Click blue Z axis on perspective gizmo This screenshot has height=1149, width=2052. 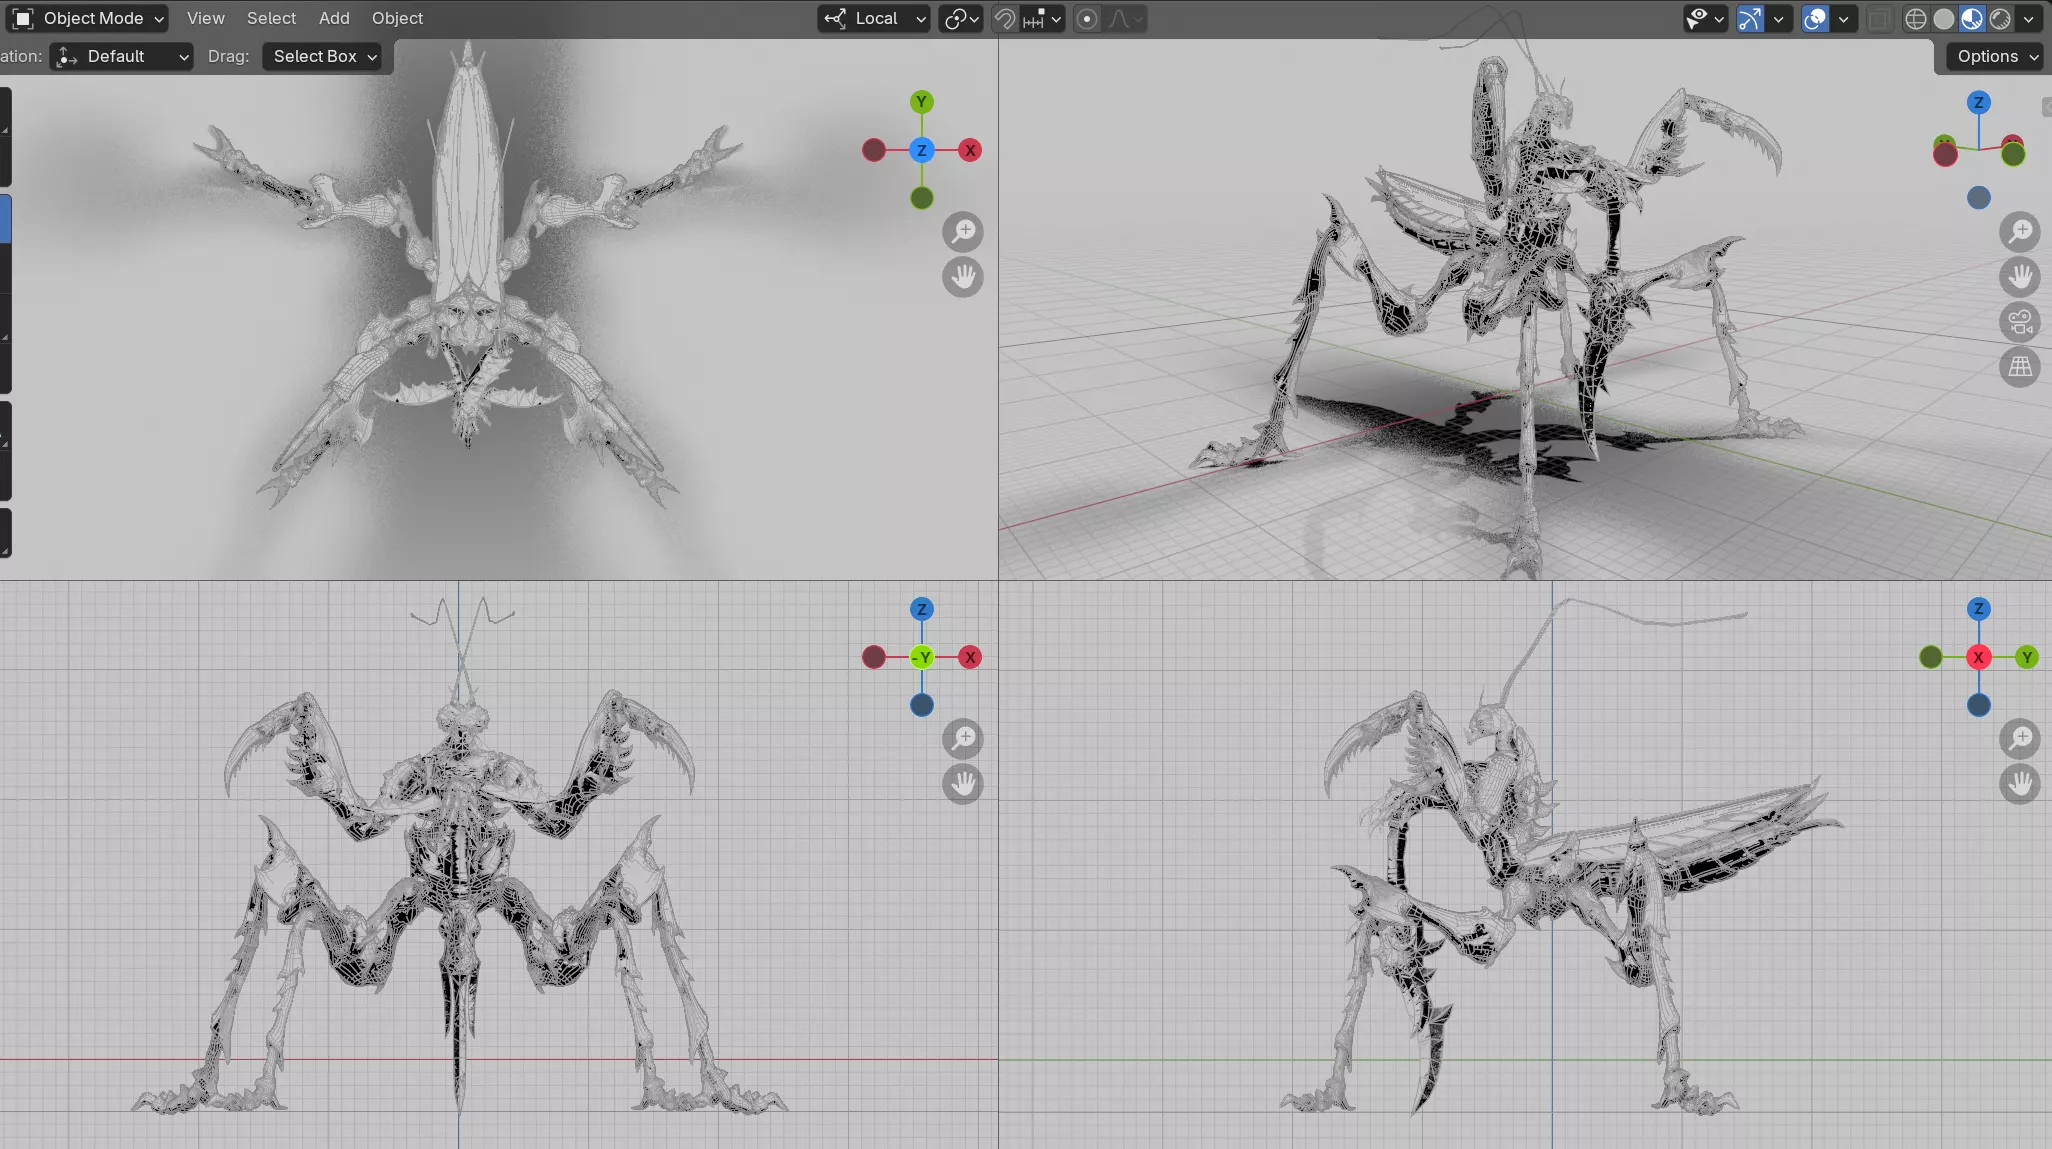pos(1978,102)
